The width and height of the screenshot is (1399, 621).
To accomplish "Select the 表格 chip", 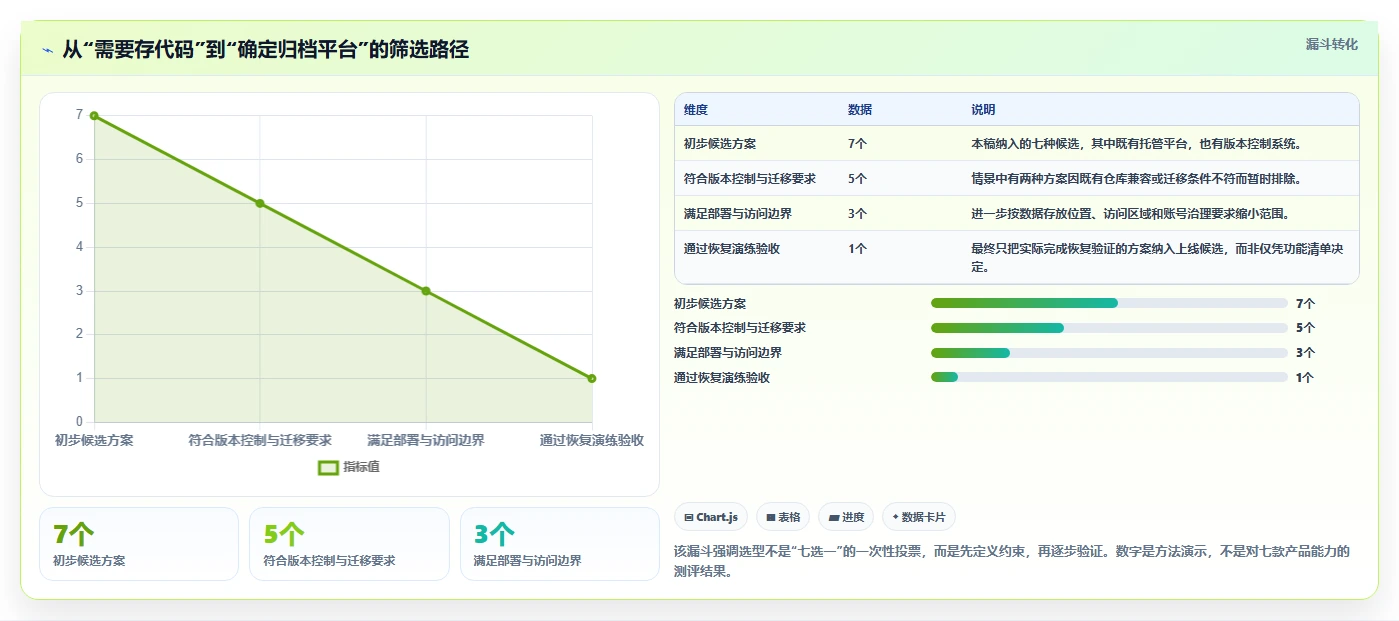I will (783, 517).
